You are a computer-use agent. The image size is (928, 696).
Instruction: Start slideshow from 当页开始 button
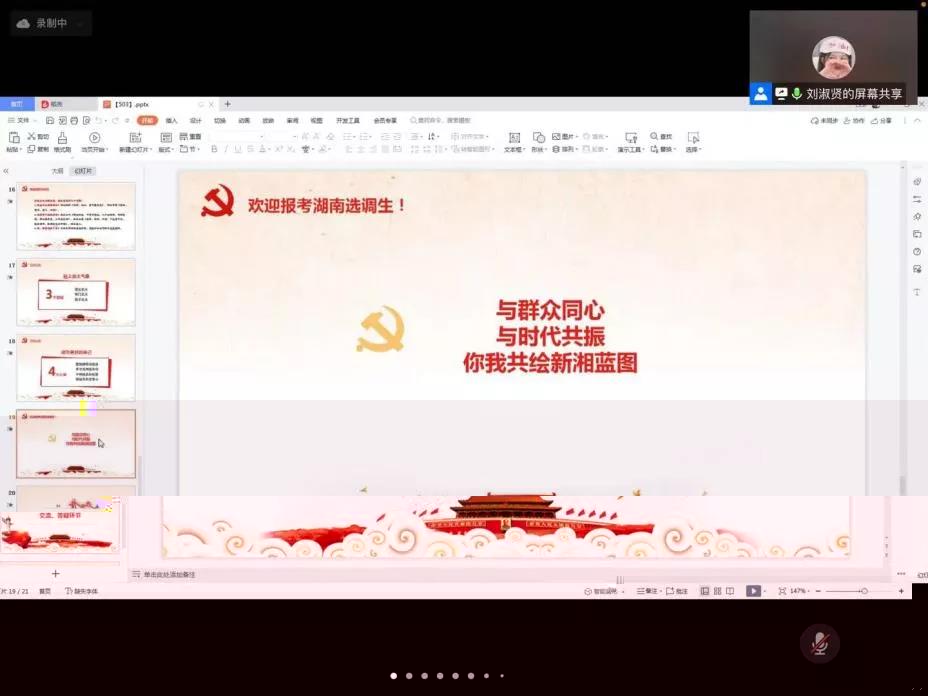94,142
